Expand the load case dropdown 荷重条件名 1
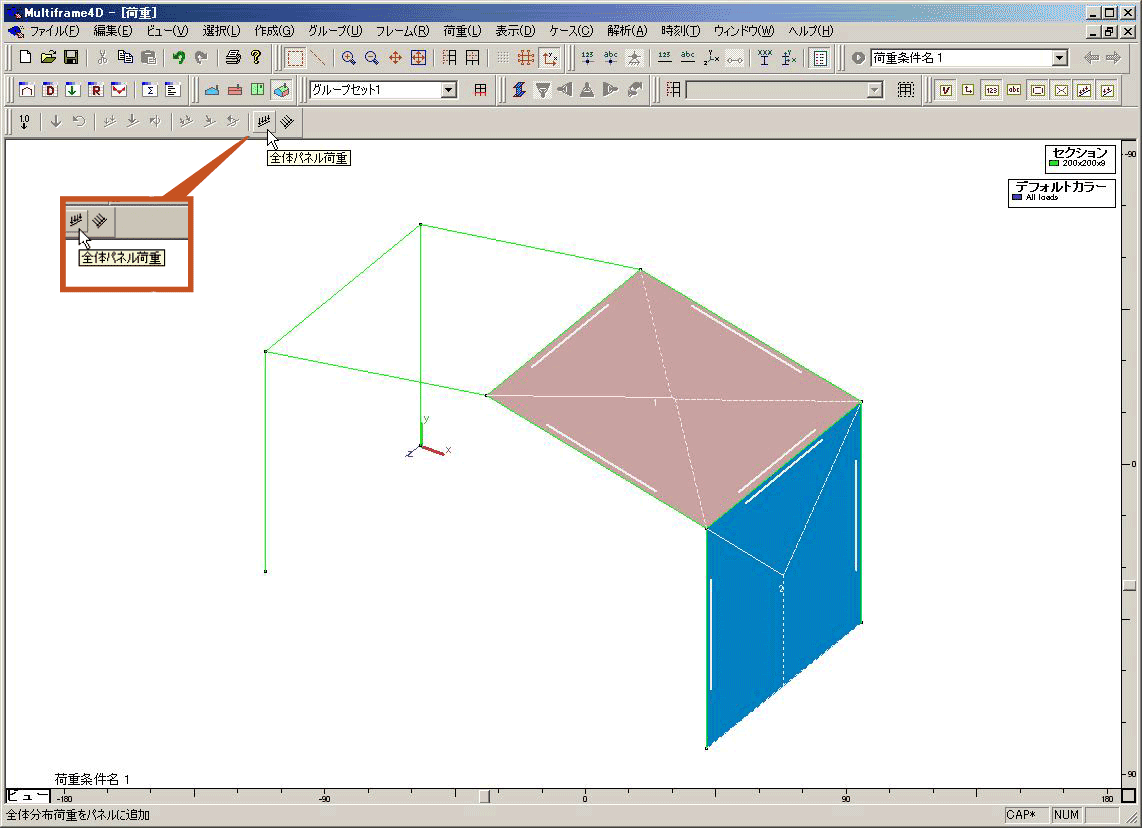Screen dimensions: 1142x828 pos(1060,58)
